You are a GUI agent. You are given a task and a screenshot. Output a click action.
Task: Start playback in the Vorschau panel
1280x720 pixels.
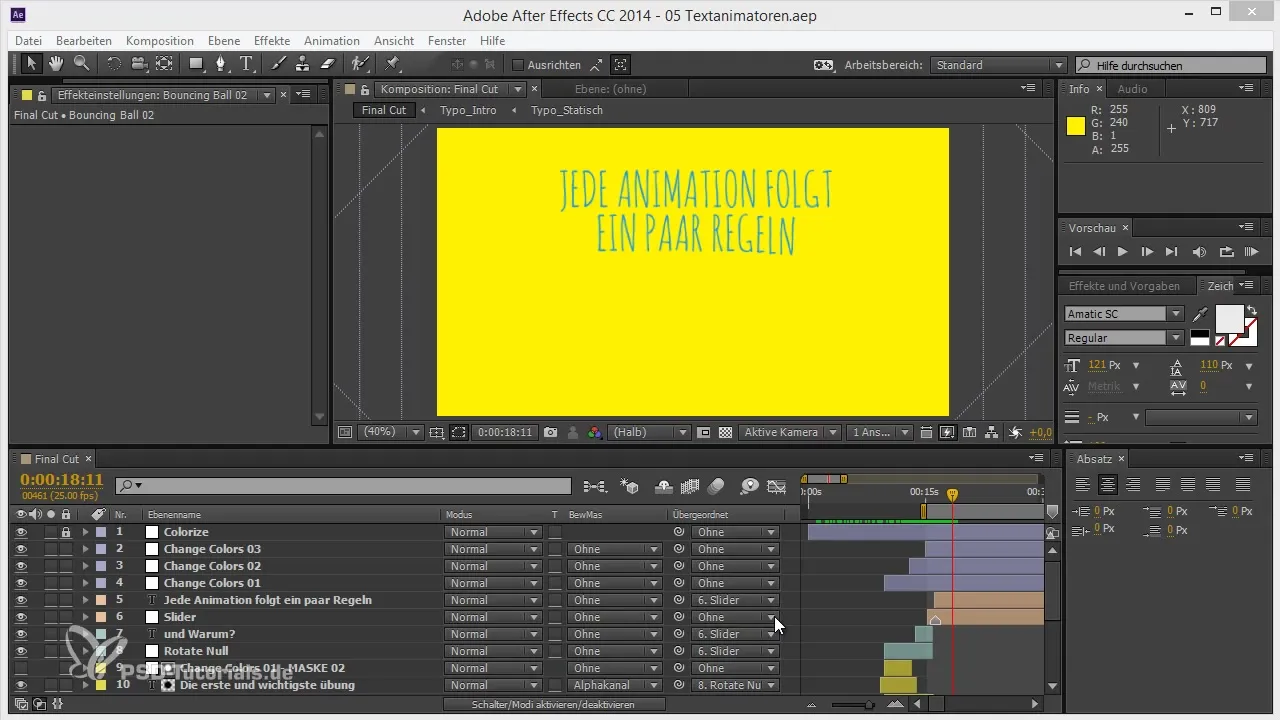tap(1122, 252)
